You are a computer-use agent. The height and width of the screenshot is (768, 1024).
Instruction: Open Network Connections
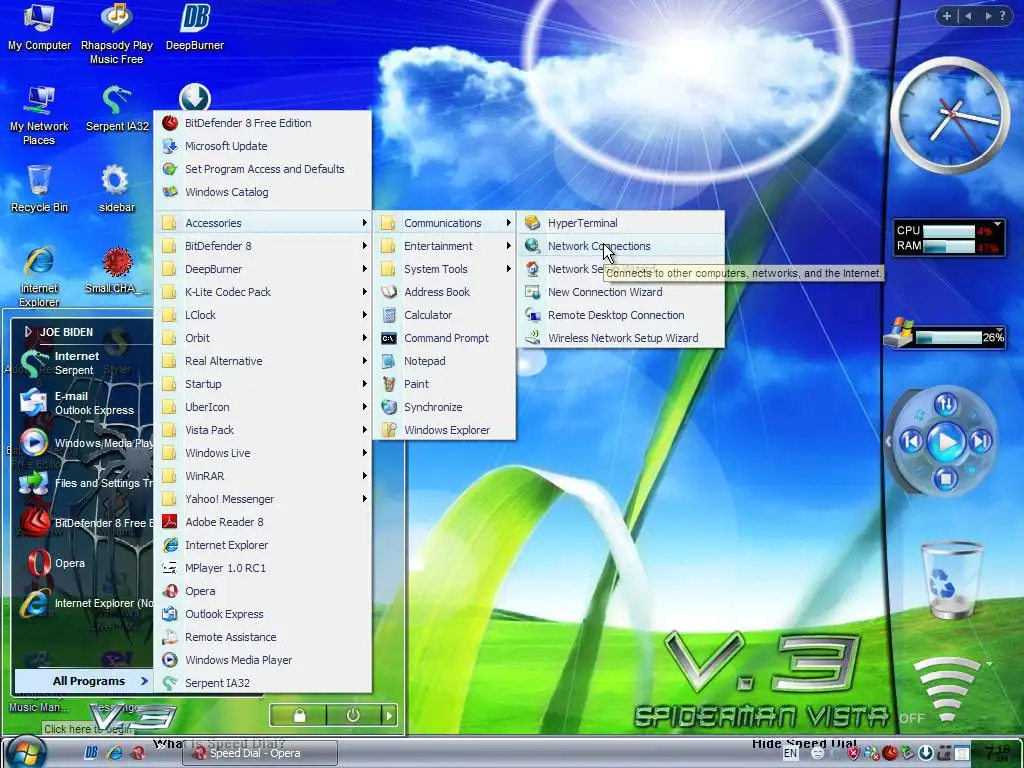pyautogui.click(x=621, y=246)
